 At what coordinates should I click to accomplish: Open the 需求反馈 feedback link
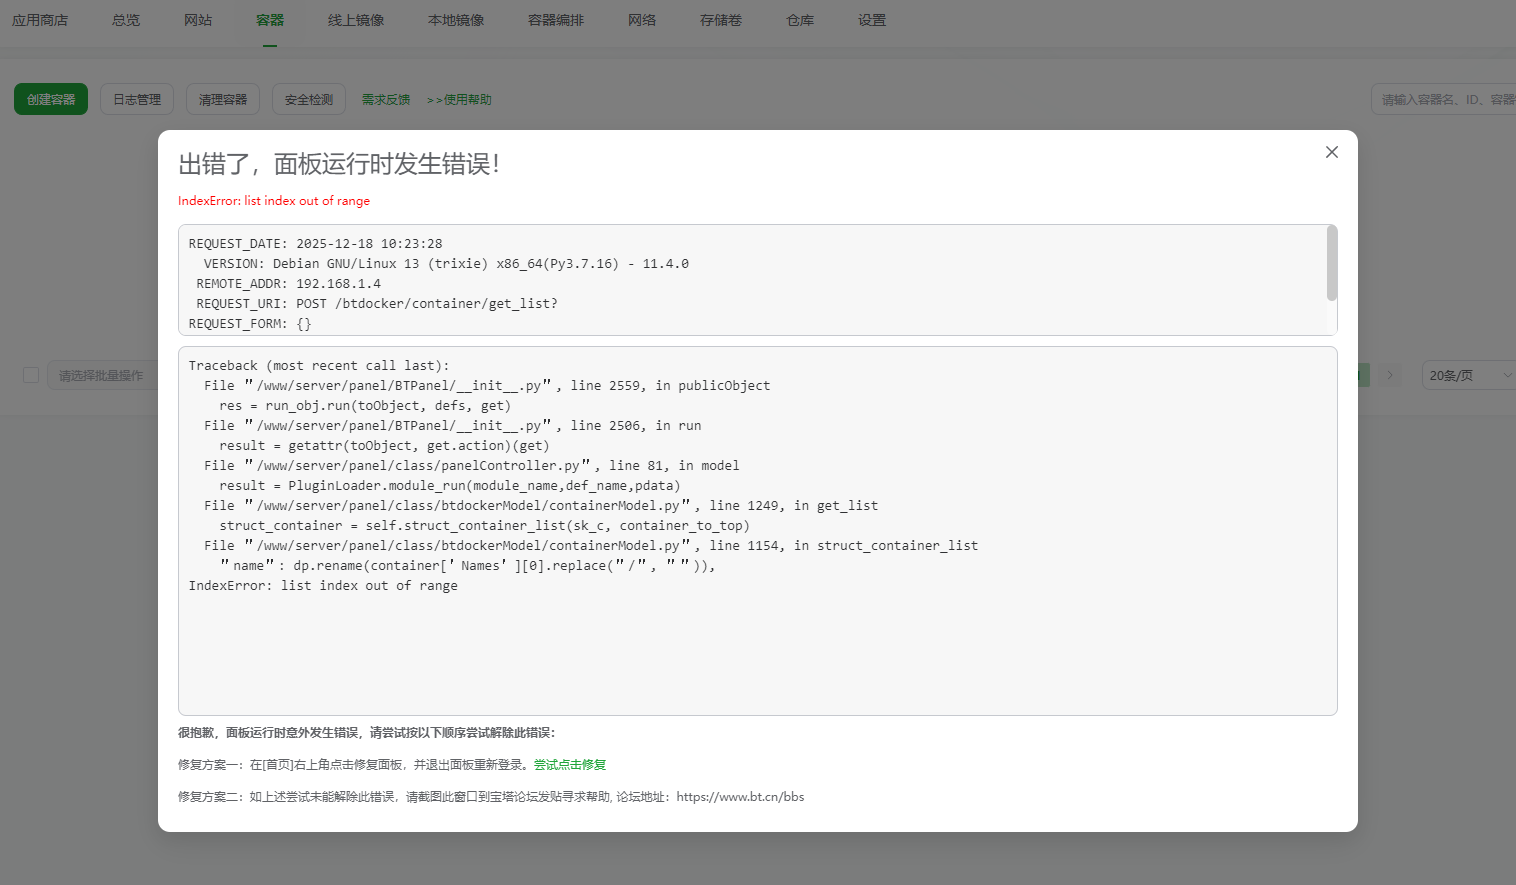pyautogui.click(x=386, y=99)
